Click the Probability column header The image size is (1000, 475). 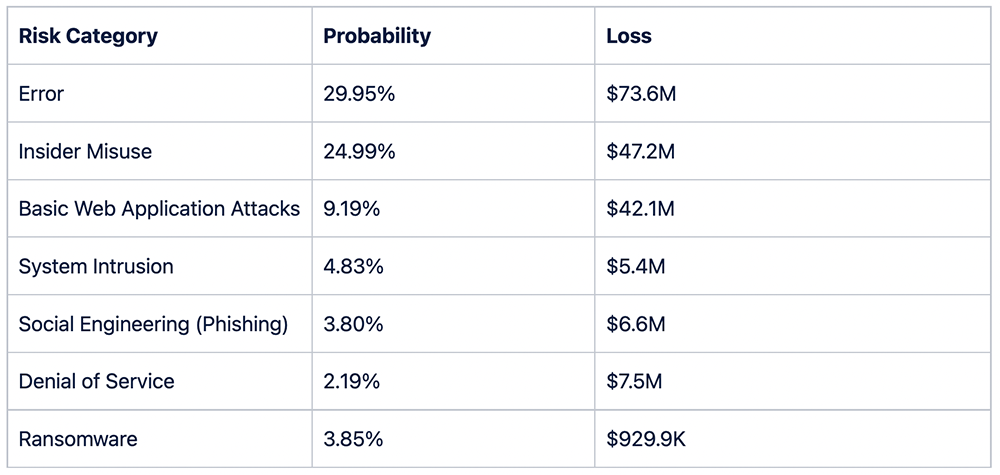377,36
